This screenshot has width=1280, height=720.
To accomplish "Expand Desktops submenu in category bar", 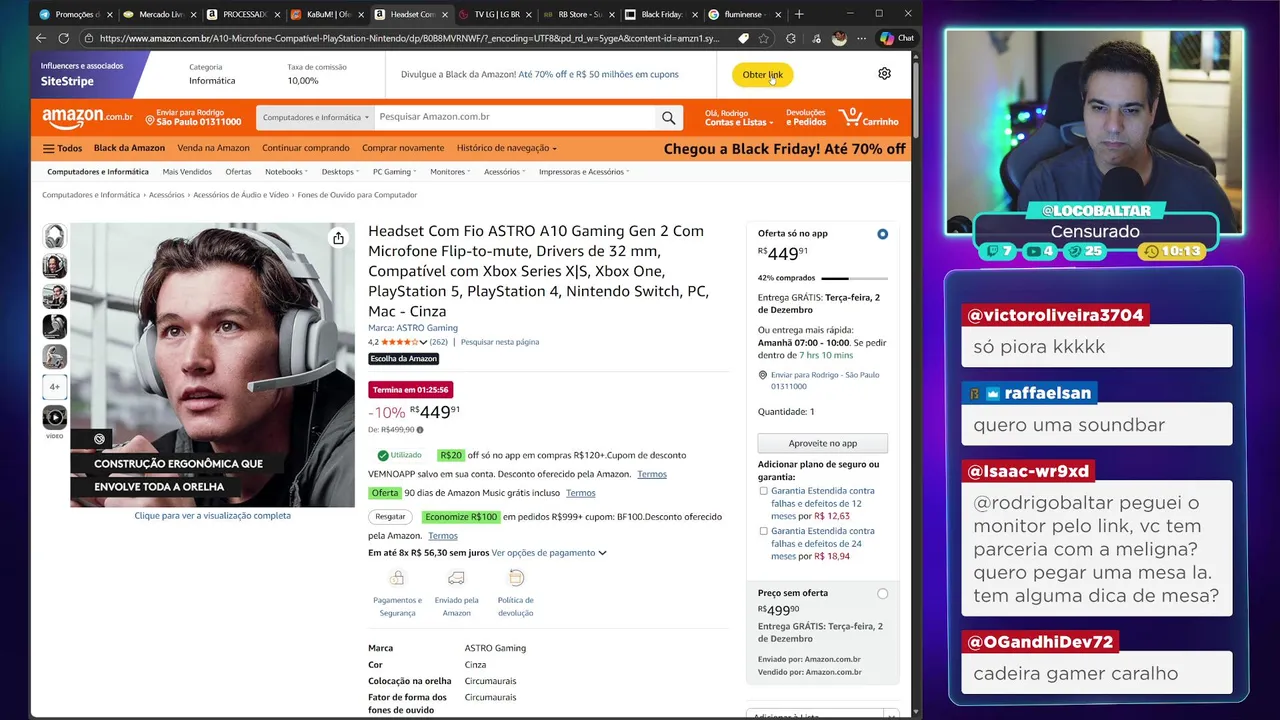I will 340,172.
